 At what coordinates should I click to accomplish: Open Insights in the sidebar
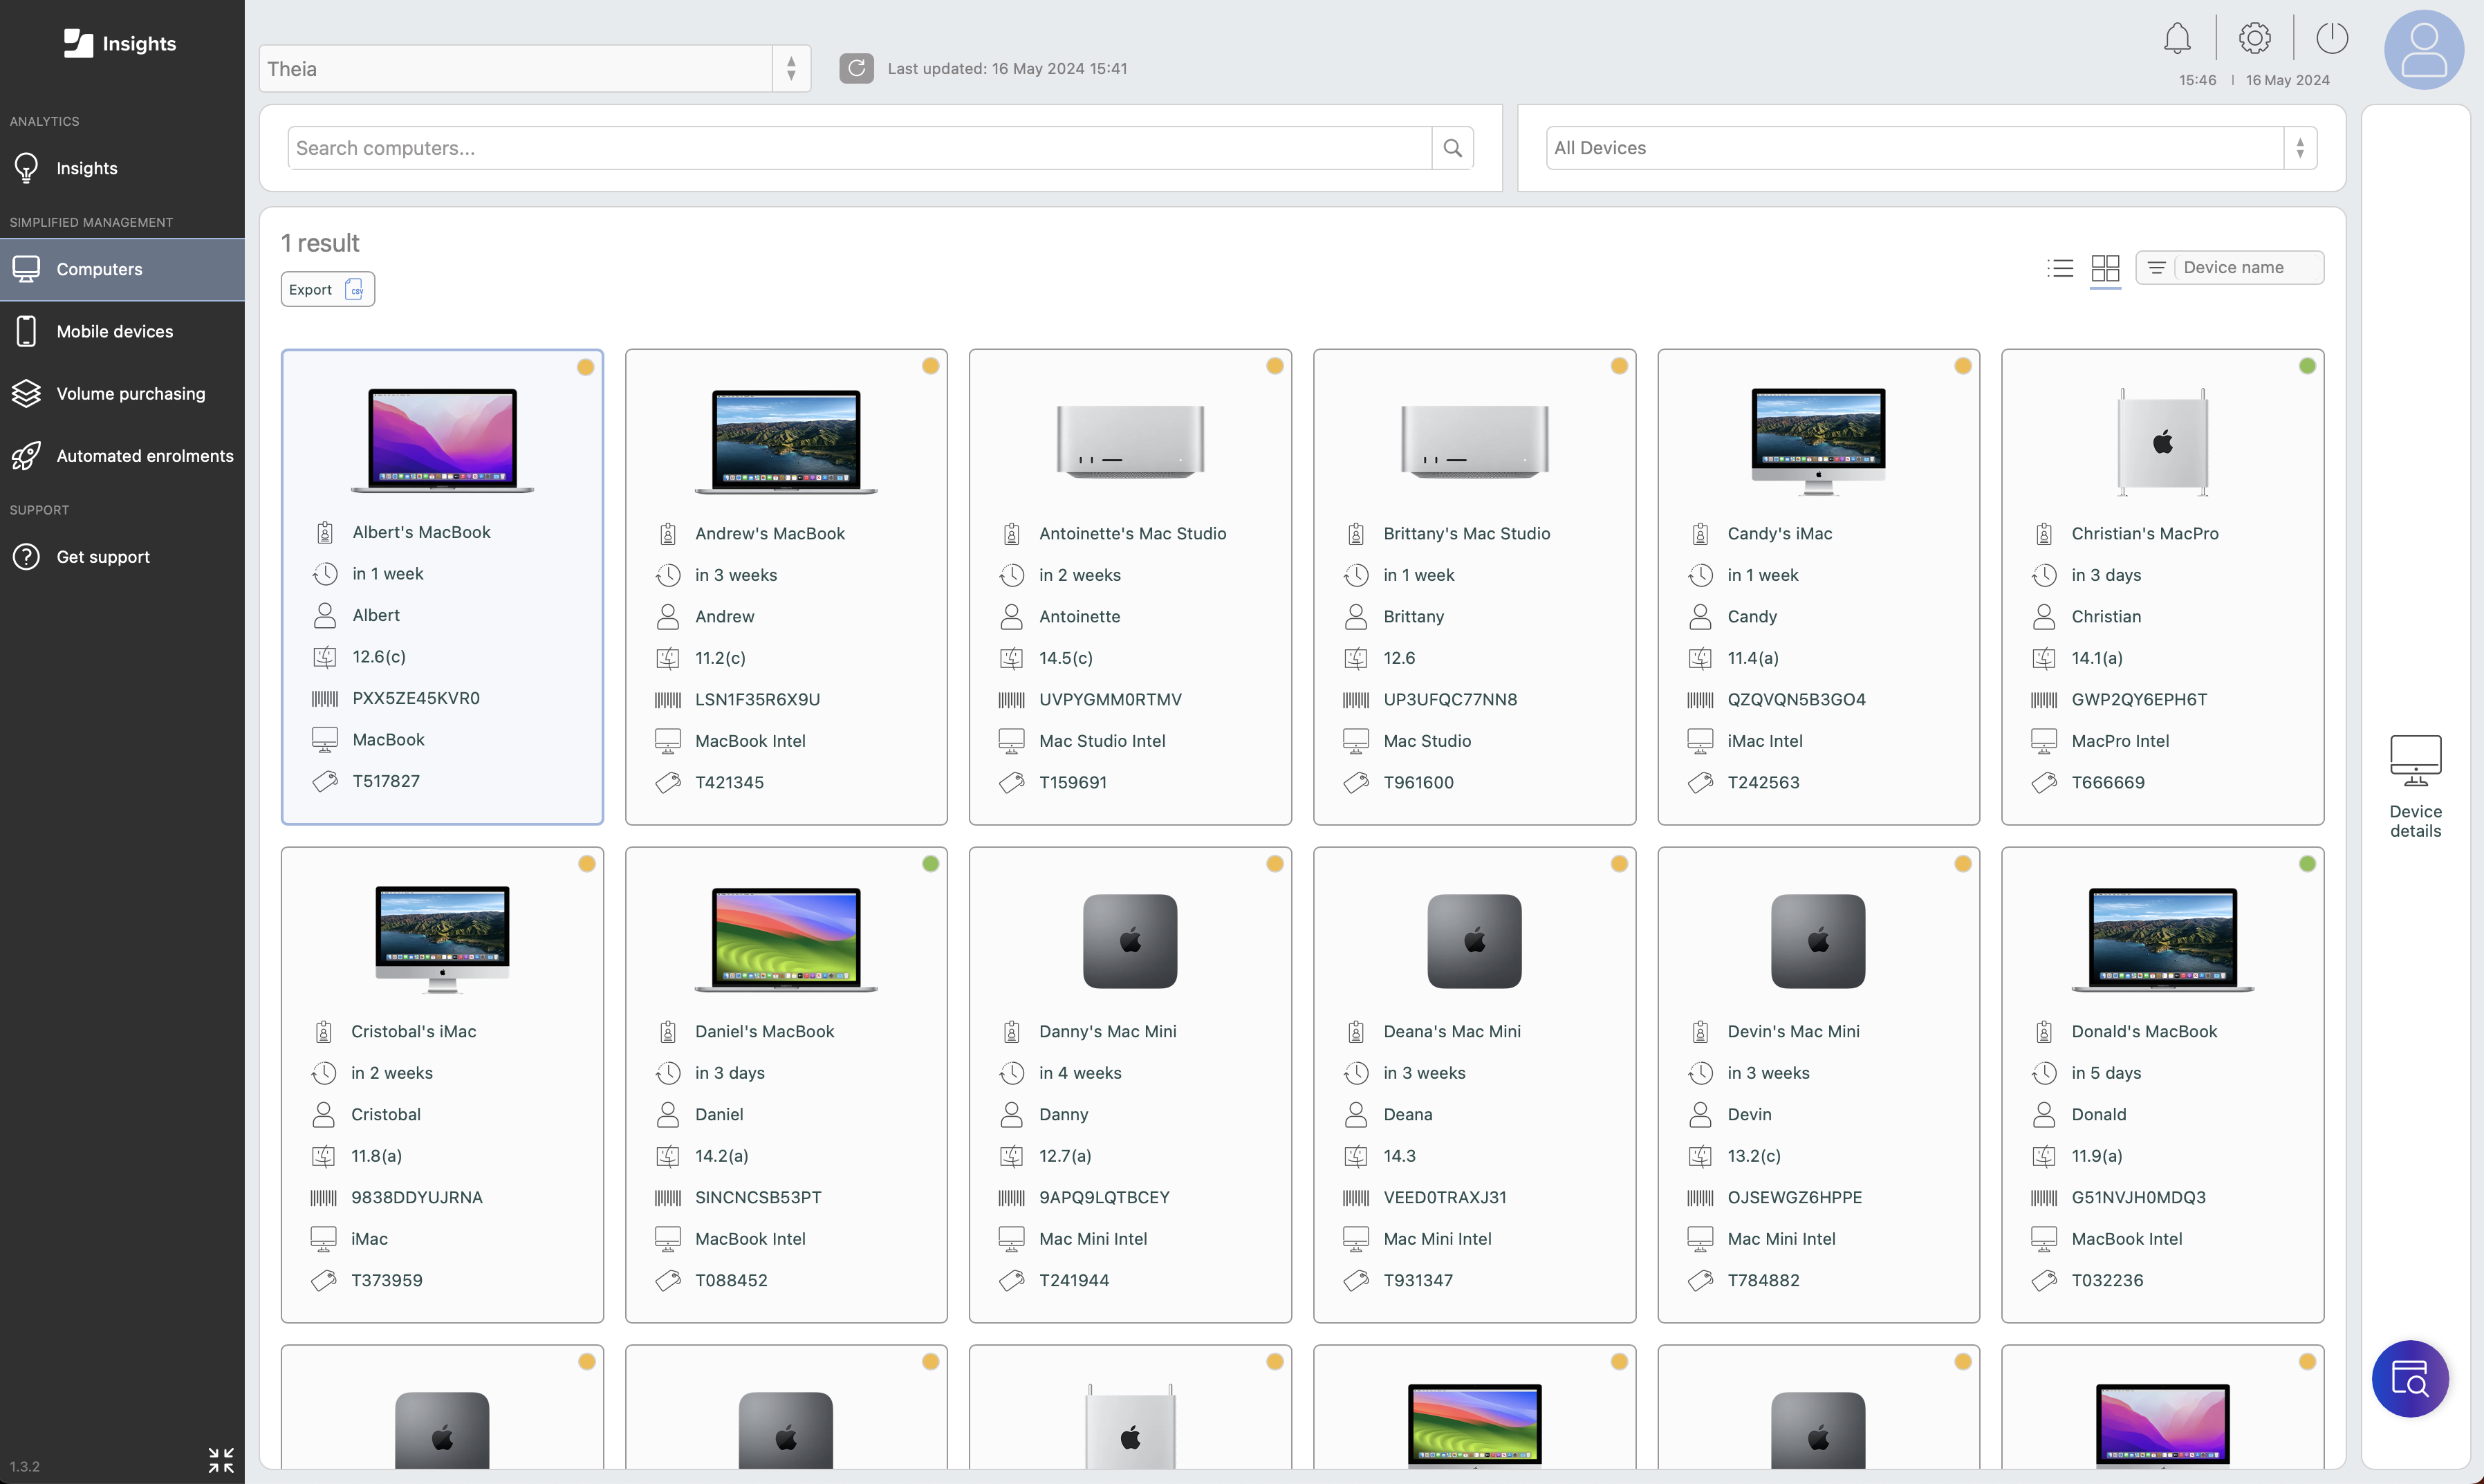(x=122, y=168)
